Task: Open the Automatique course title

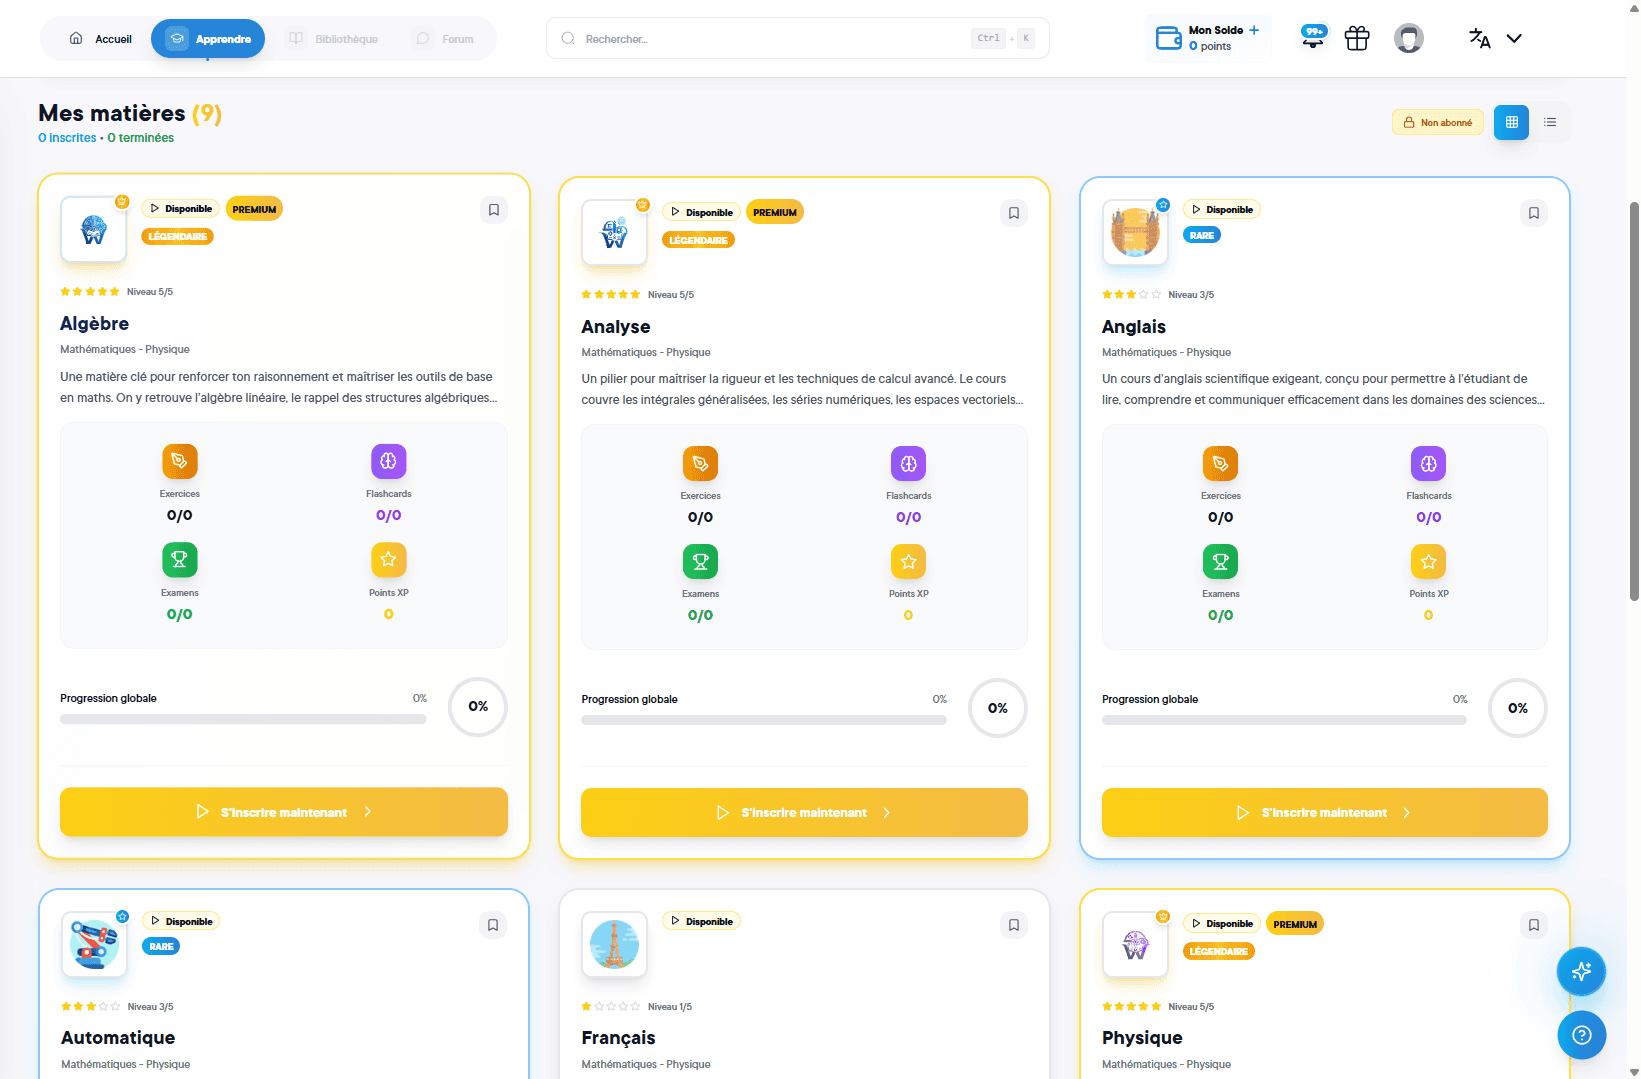Action: point(118,1038)
